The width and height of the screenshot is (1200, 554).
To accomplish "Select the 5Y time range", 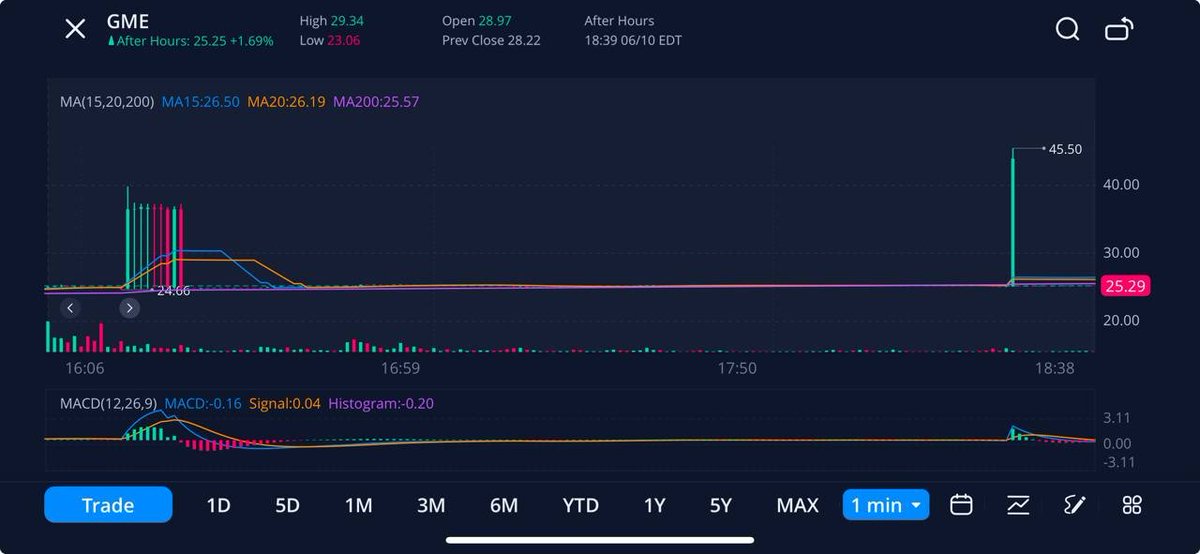I will [721, 506].
